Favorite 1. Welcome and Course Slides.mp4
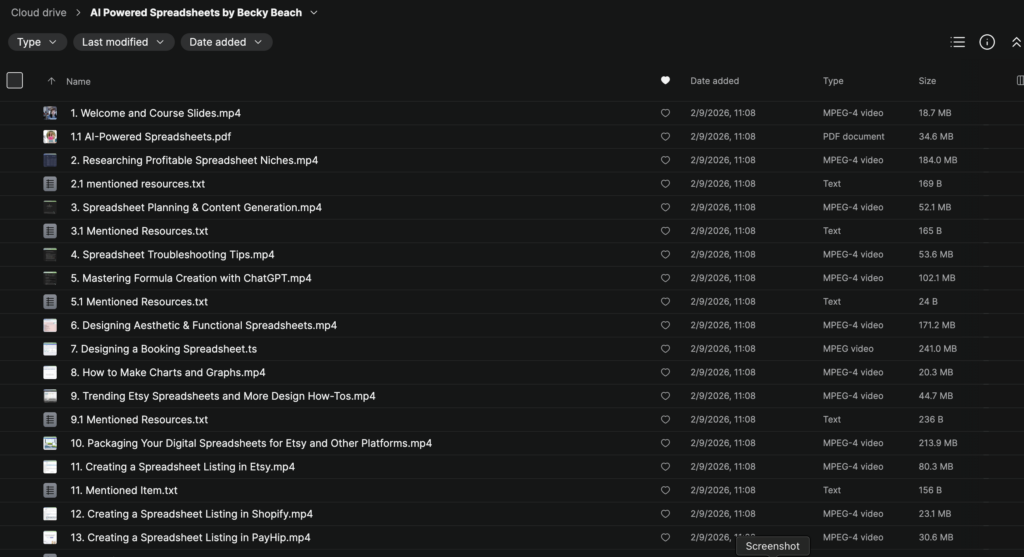 click(665, 113)
